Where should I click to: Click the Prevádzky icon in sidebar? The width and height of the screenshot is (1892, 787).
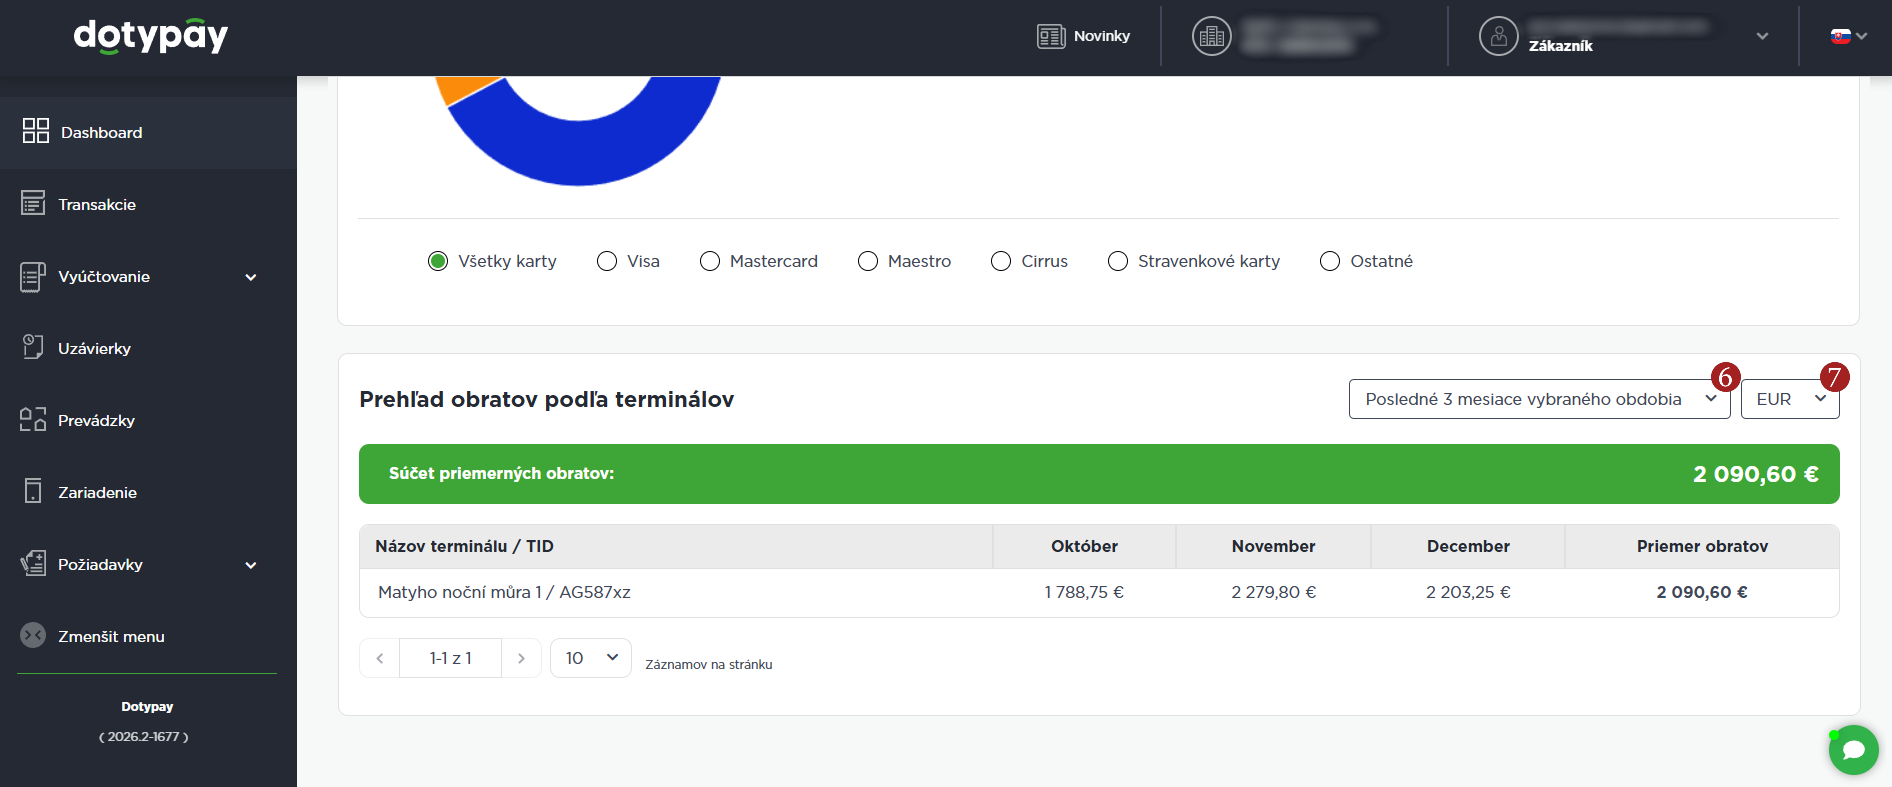(x=33, y=419)
